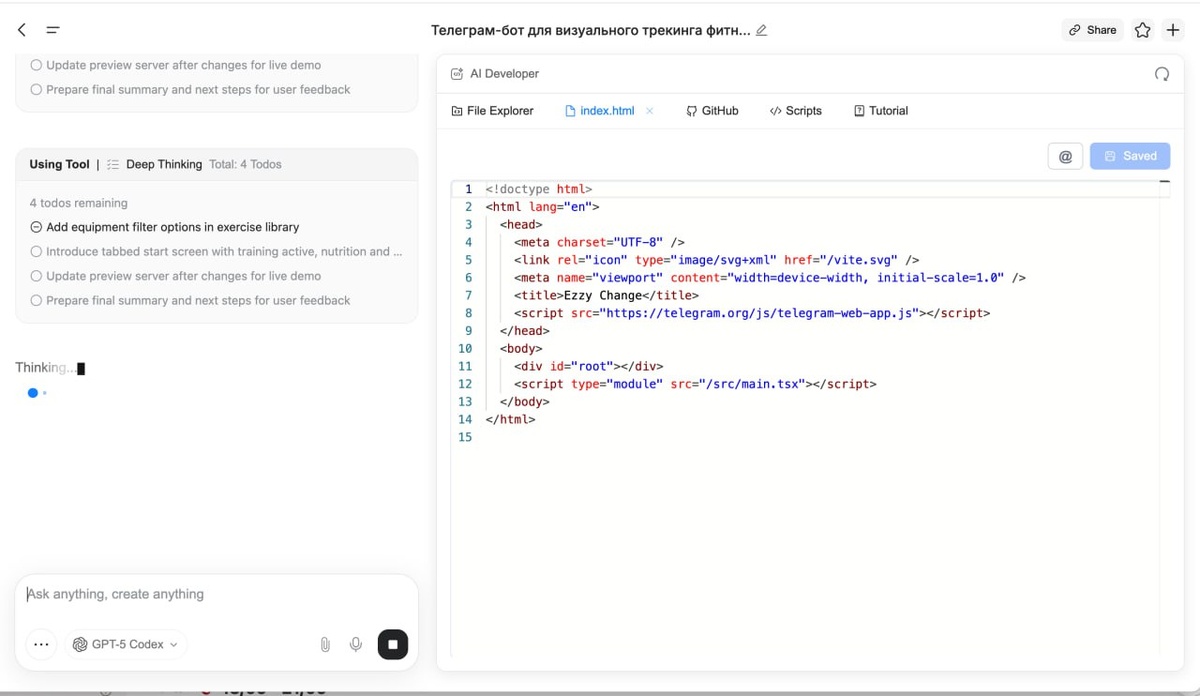The image size is (1200, 696).
Task: Edit the project title pencil icon
Action: pyautogui.click(x=761, y=30)
